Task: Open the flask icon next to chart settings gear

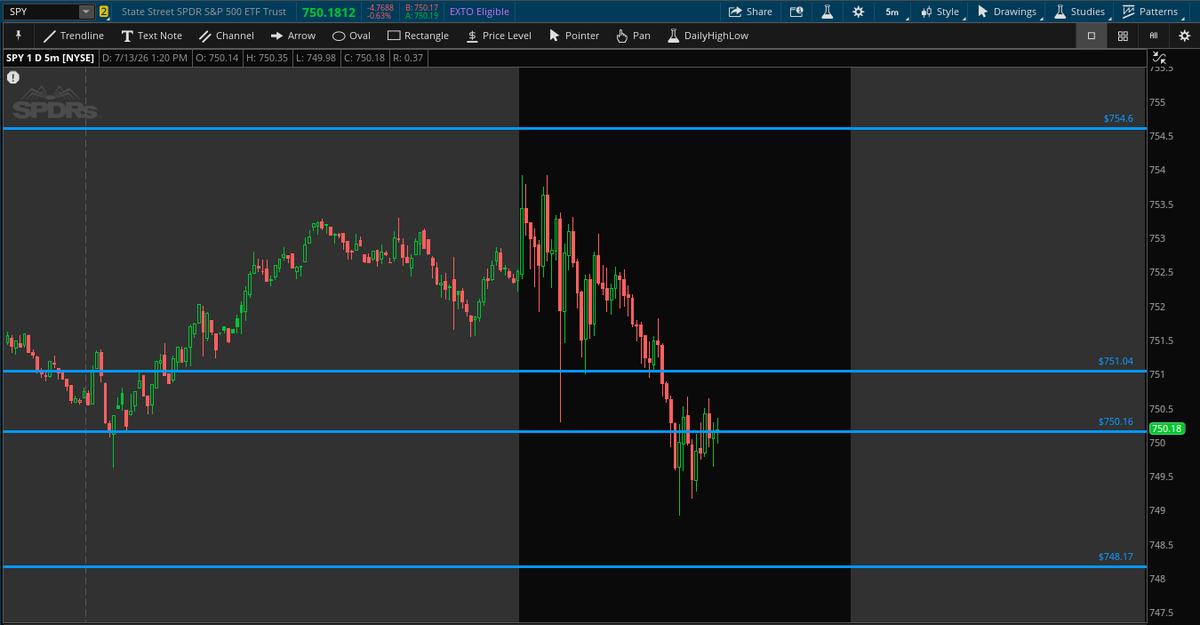Action: tap(827, 12)
